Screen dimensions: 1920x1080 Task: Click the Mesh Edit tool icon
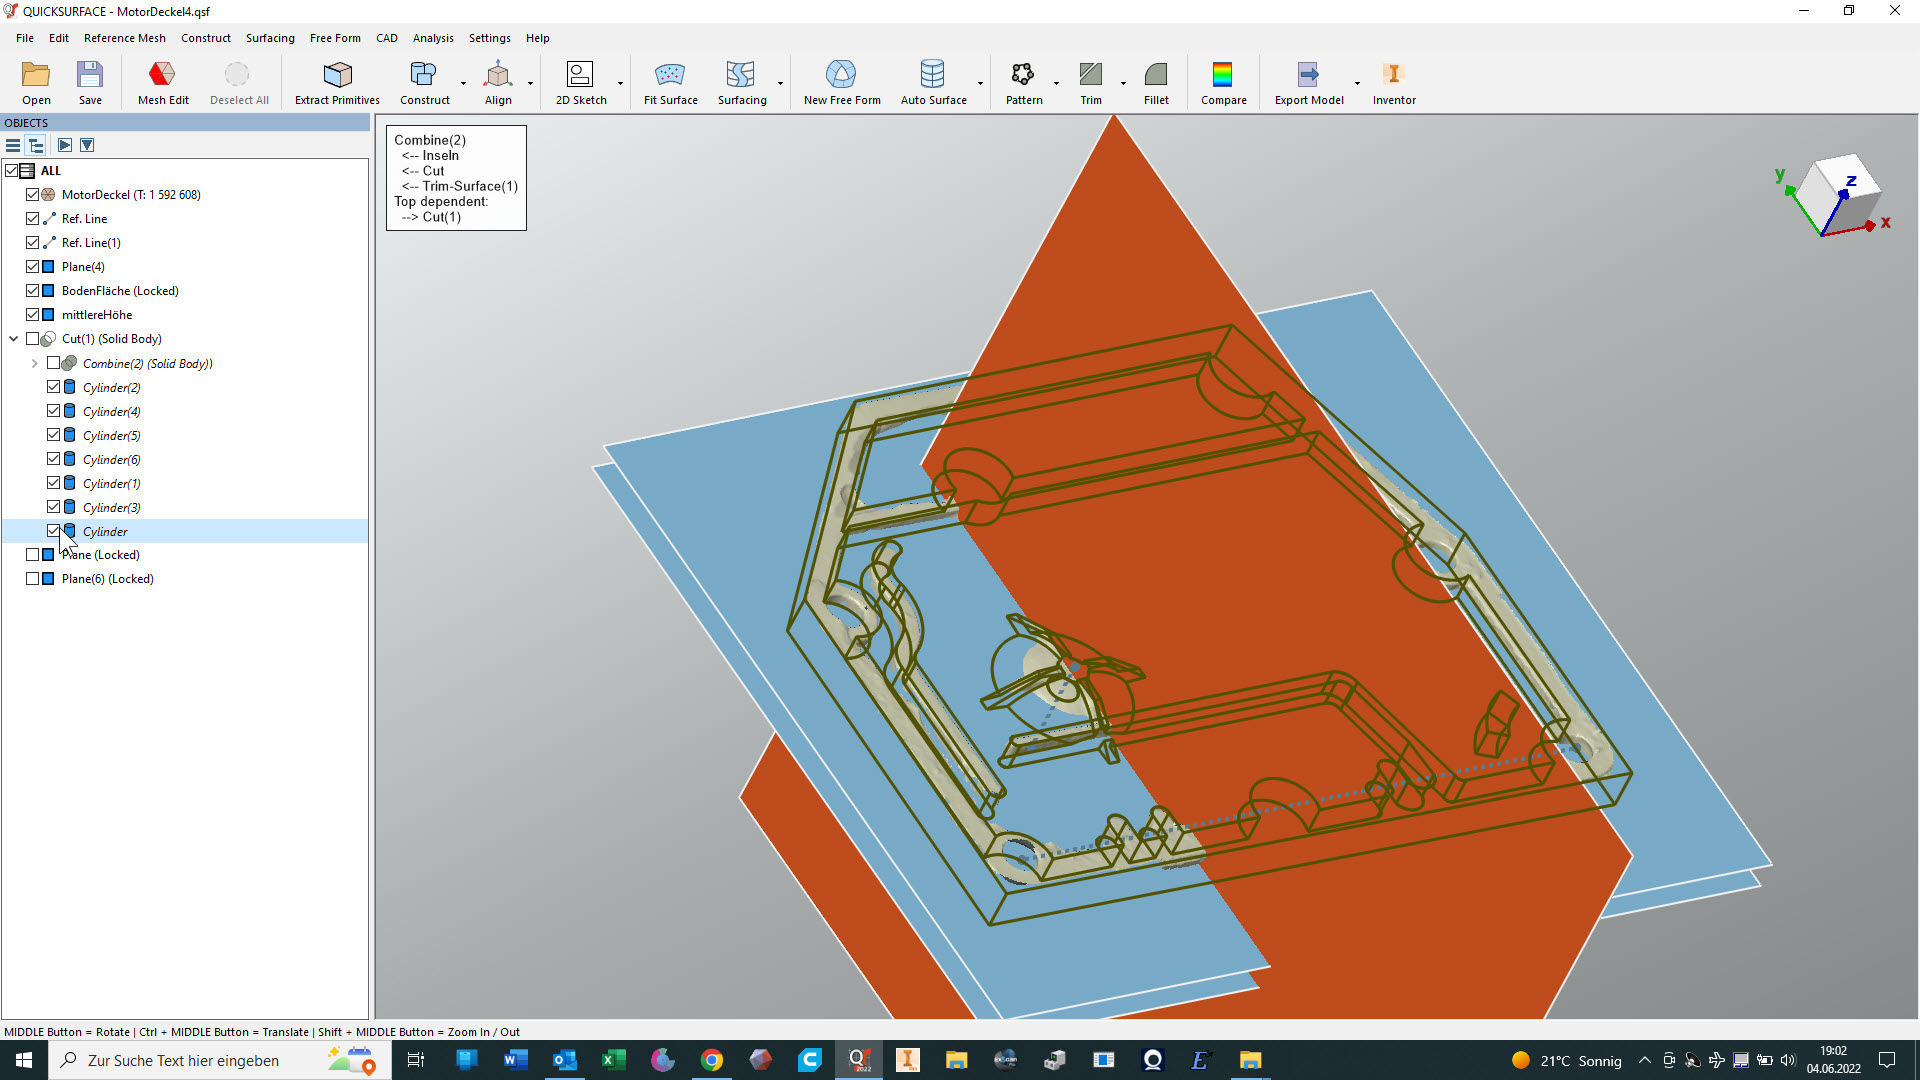[x=162, y=75]
